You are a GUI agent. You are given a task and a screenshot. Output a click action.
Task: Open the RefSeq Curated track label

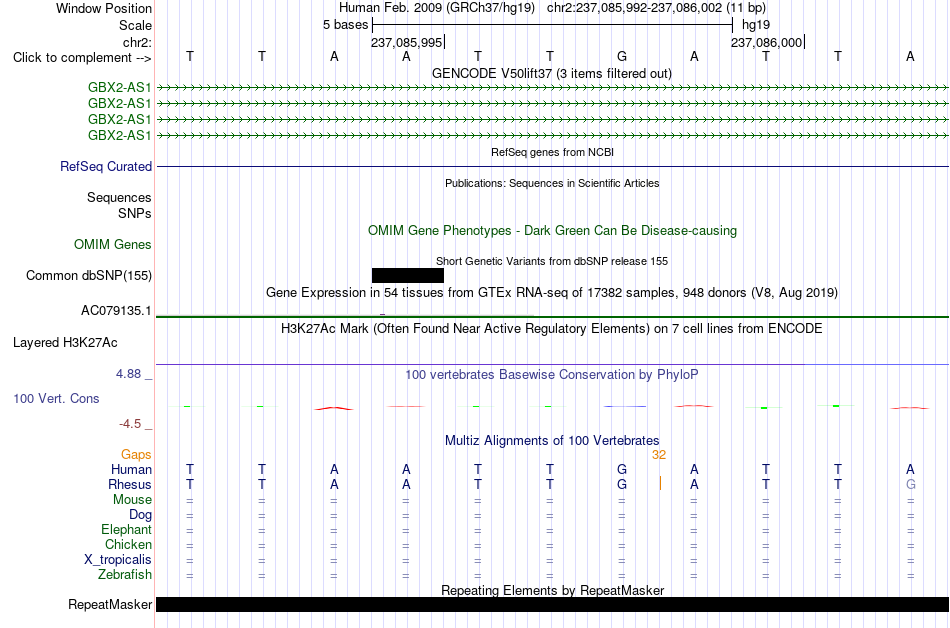tap(105, 167)
